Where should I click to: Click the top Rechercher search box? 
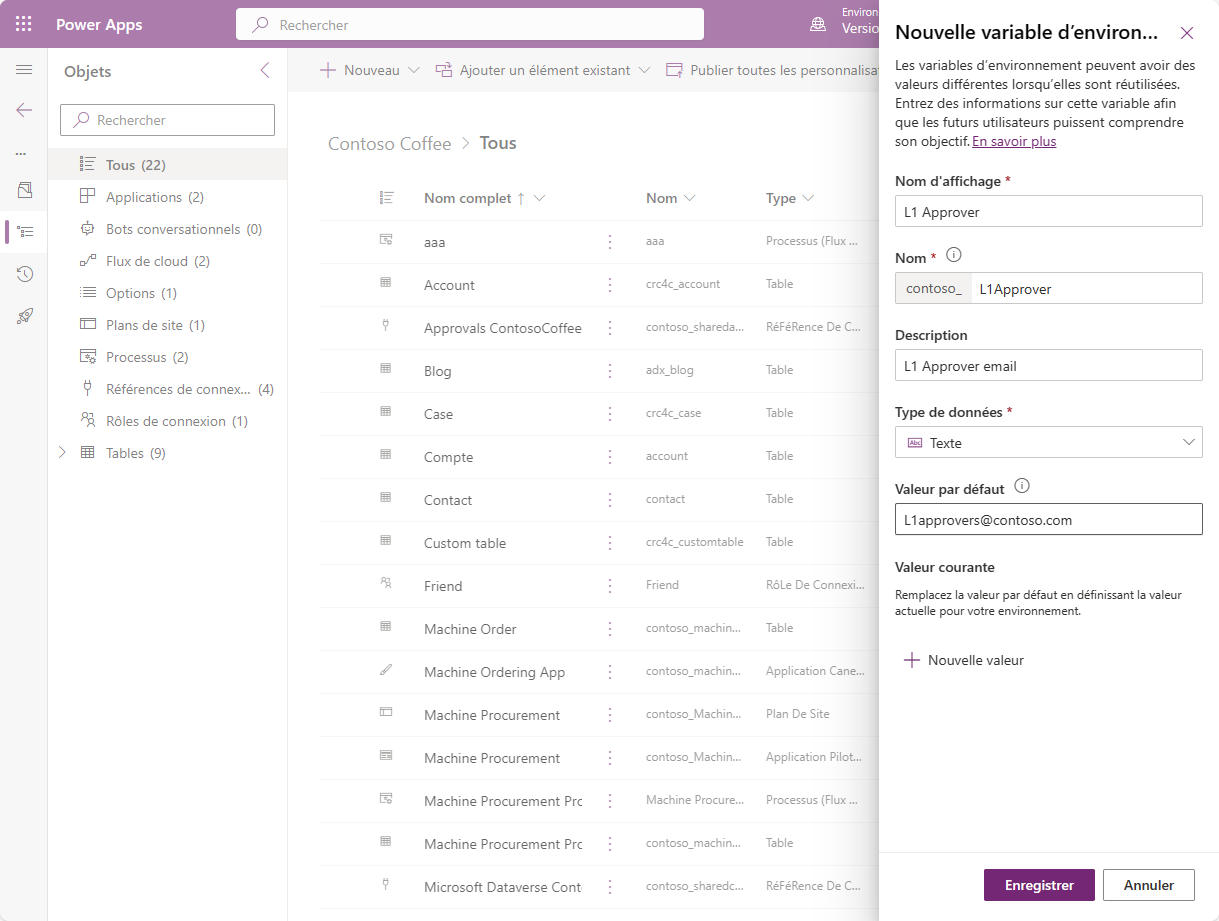click(470, 24)
